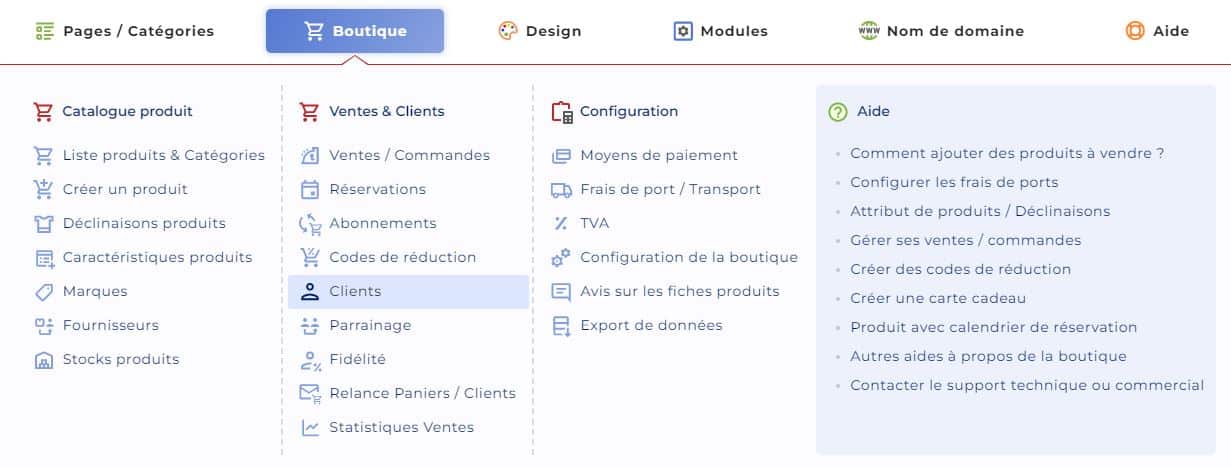Follow the link Contacter le support technique ou commercial
Image resolution: width=1231 pixels, height=468 pixels.
[1027, 385]
